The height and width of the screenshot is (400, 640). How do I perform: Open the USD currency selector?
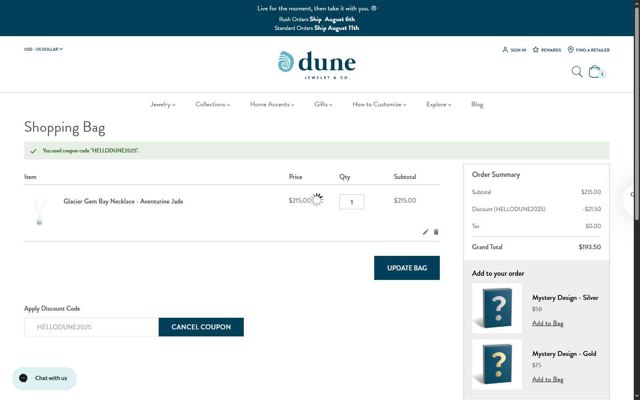point(43,49)
